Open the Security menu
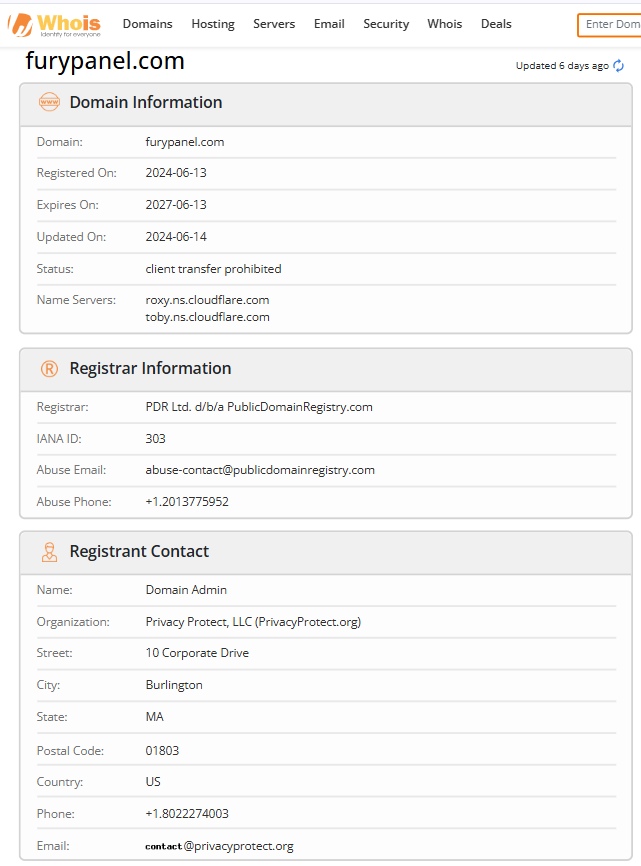Screen dimensions: 641x866 click(x=386, y=24)
